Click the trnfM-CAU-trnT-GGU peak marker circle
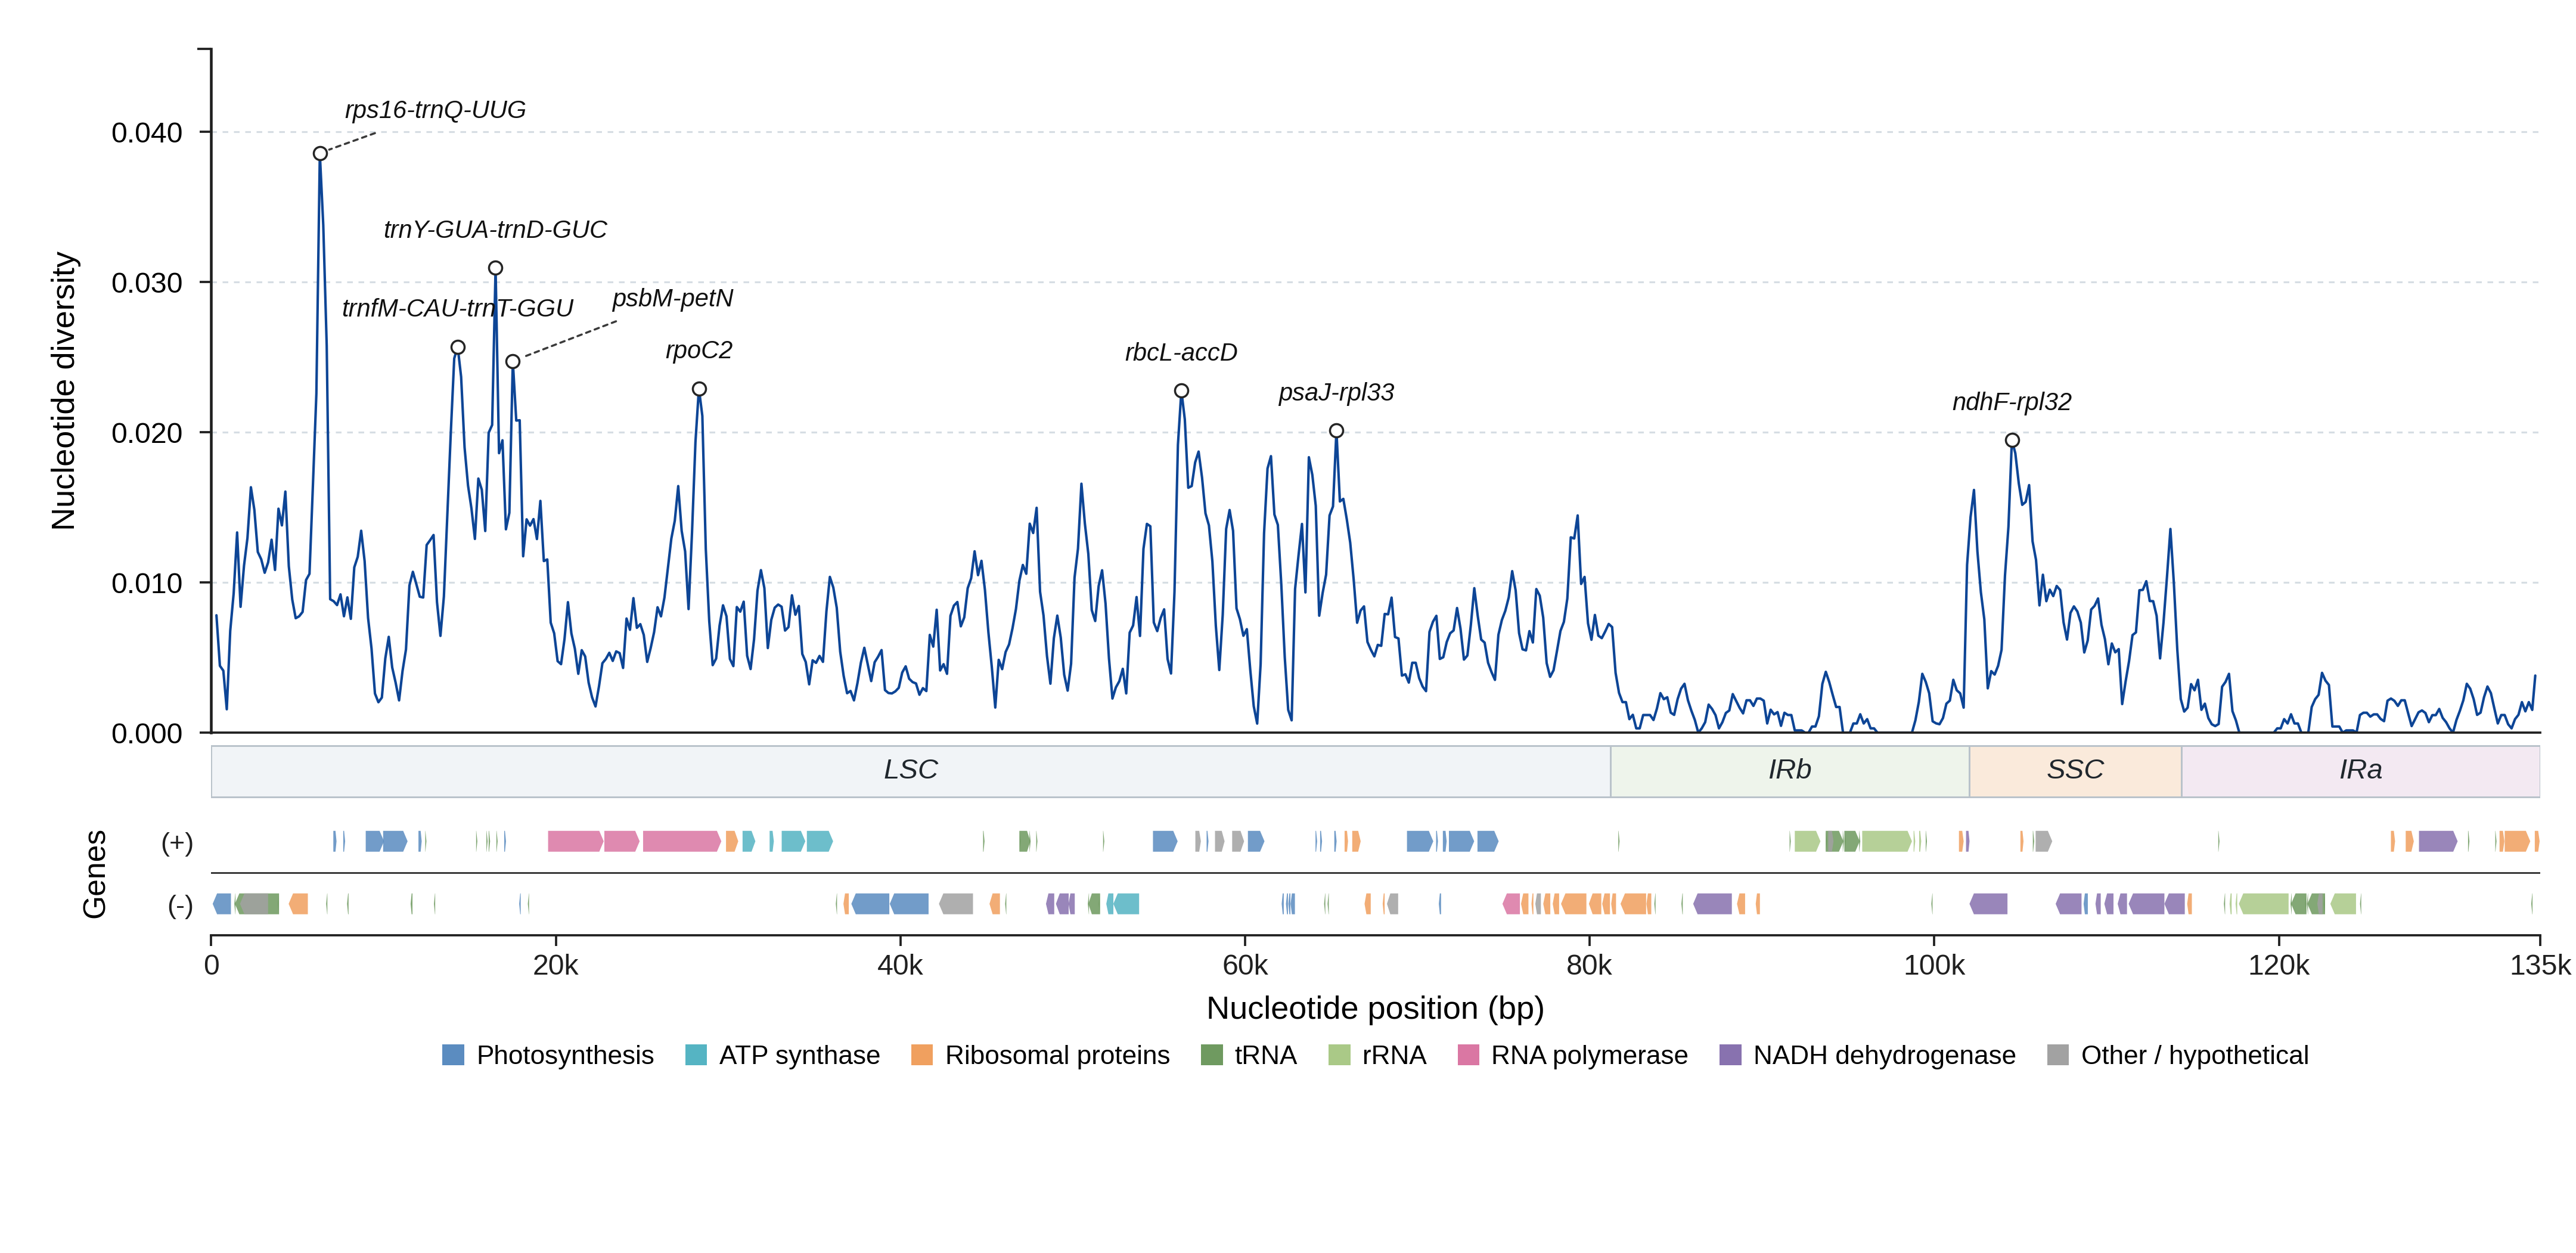The width and height of the screenshot is (2576, 1253). (458, 347)
